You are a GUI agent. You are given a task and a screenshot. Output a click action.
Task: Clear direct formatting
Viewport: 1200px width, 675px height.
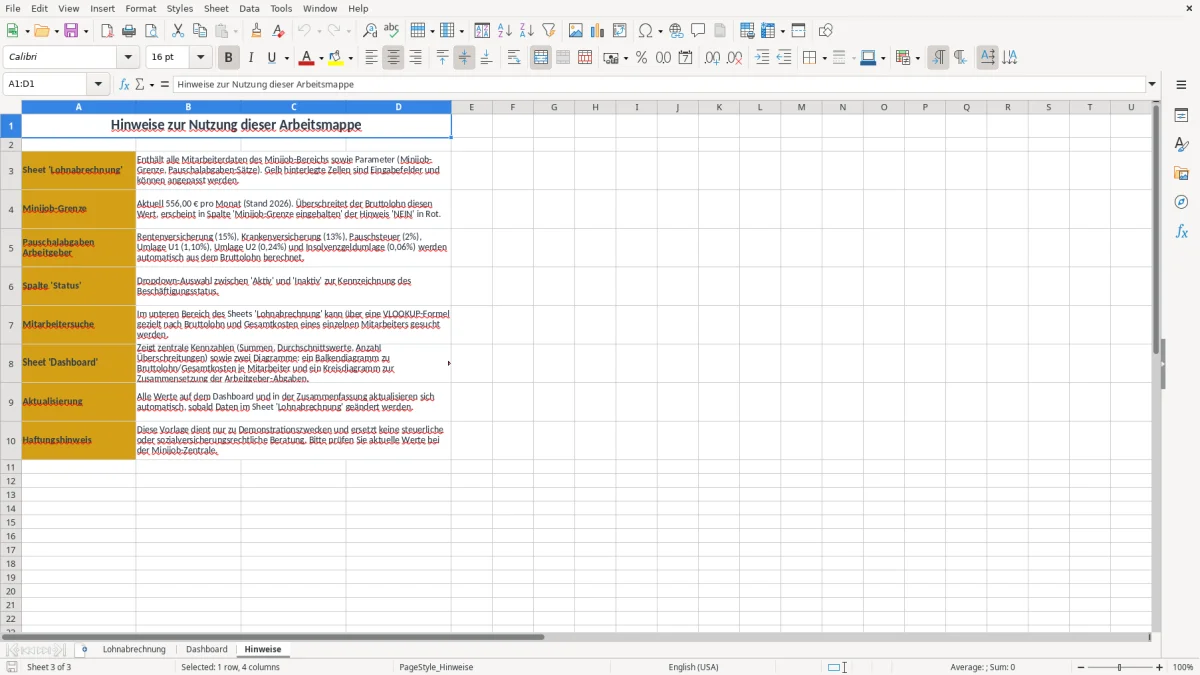coord(278,31)
